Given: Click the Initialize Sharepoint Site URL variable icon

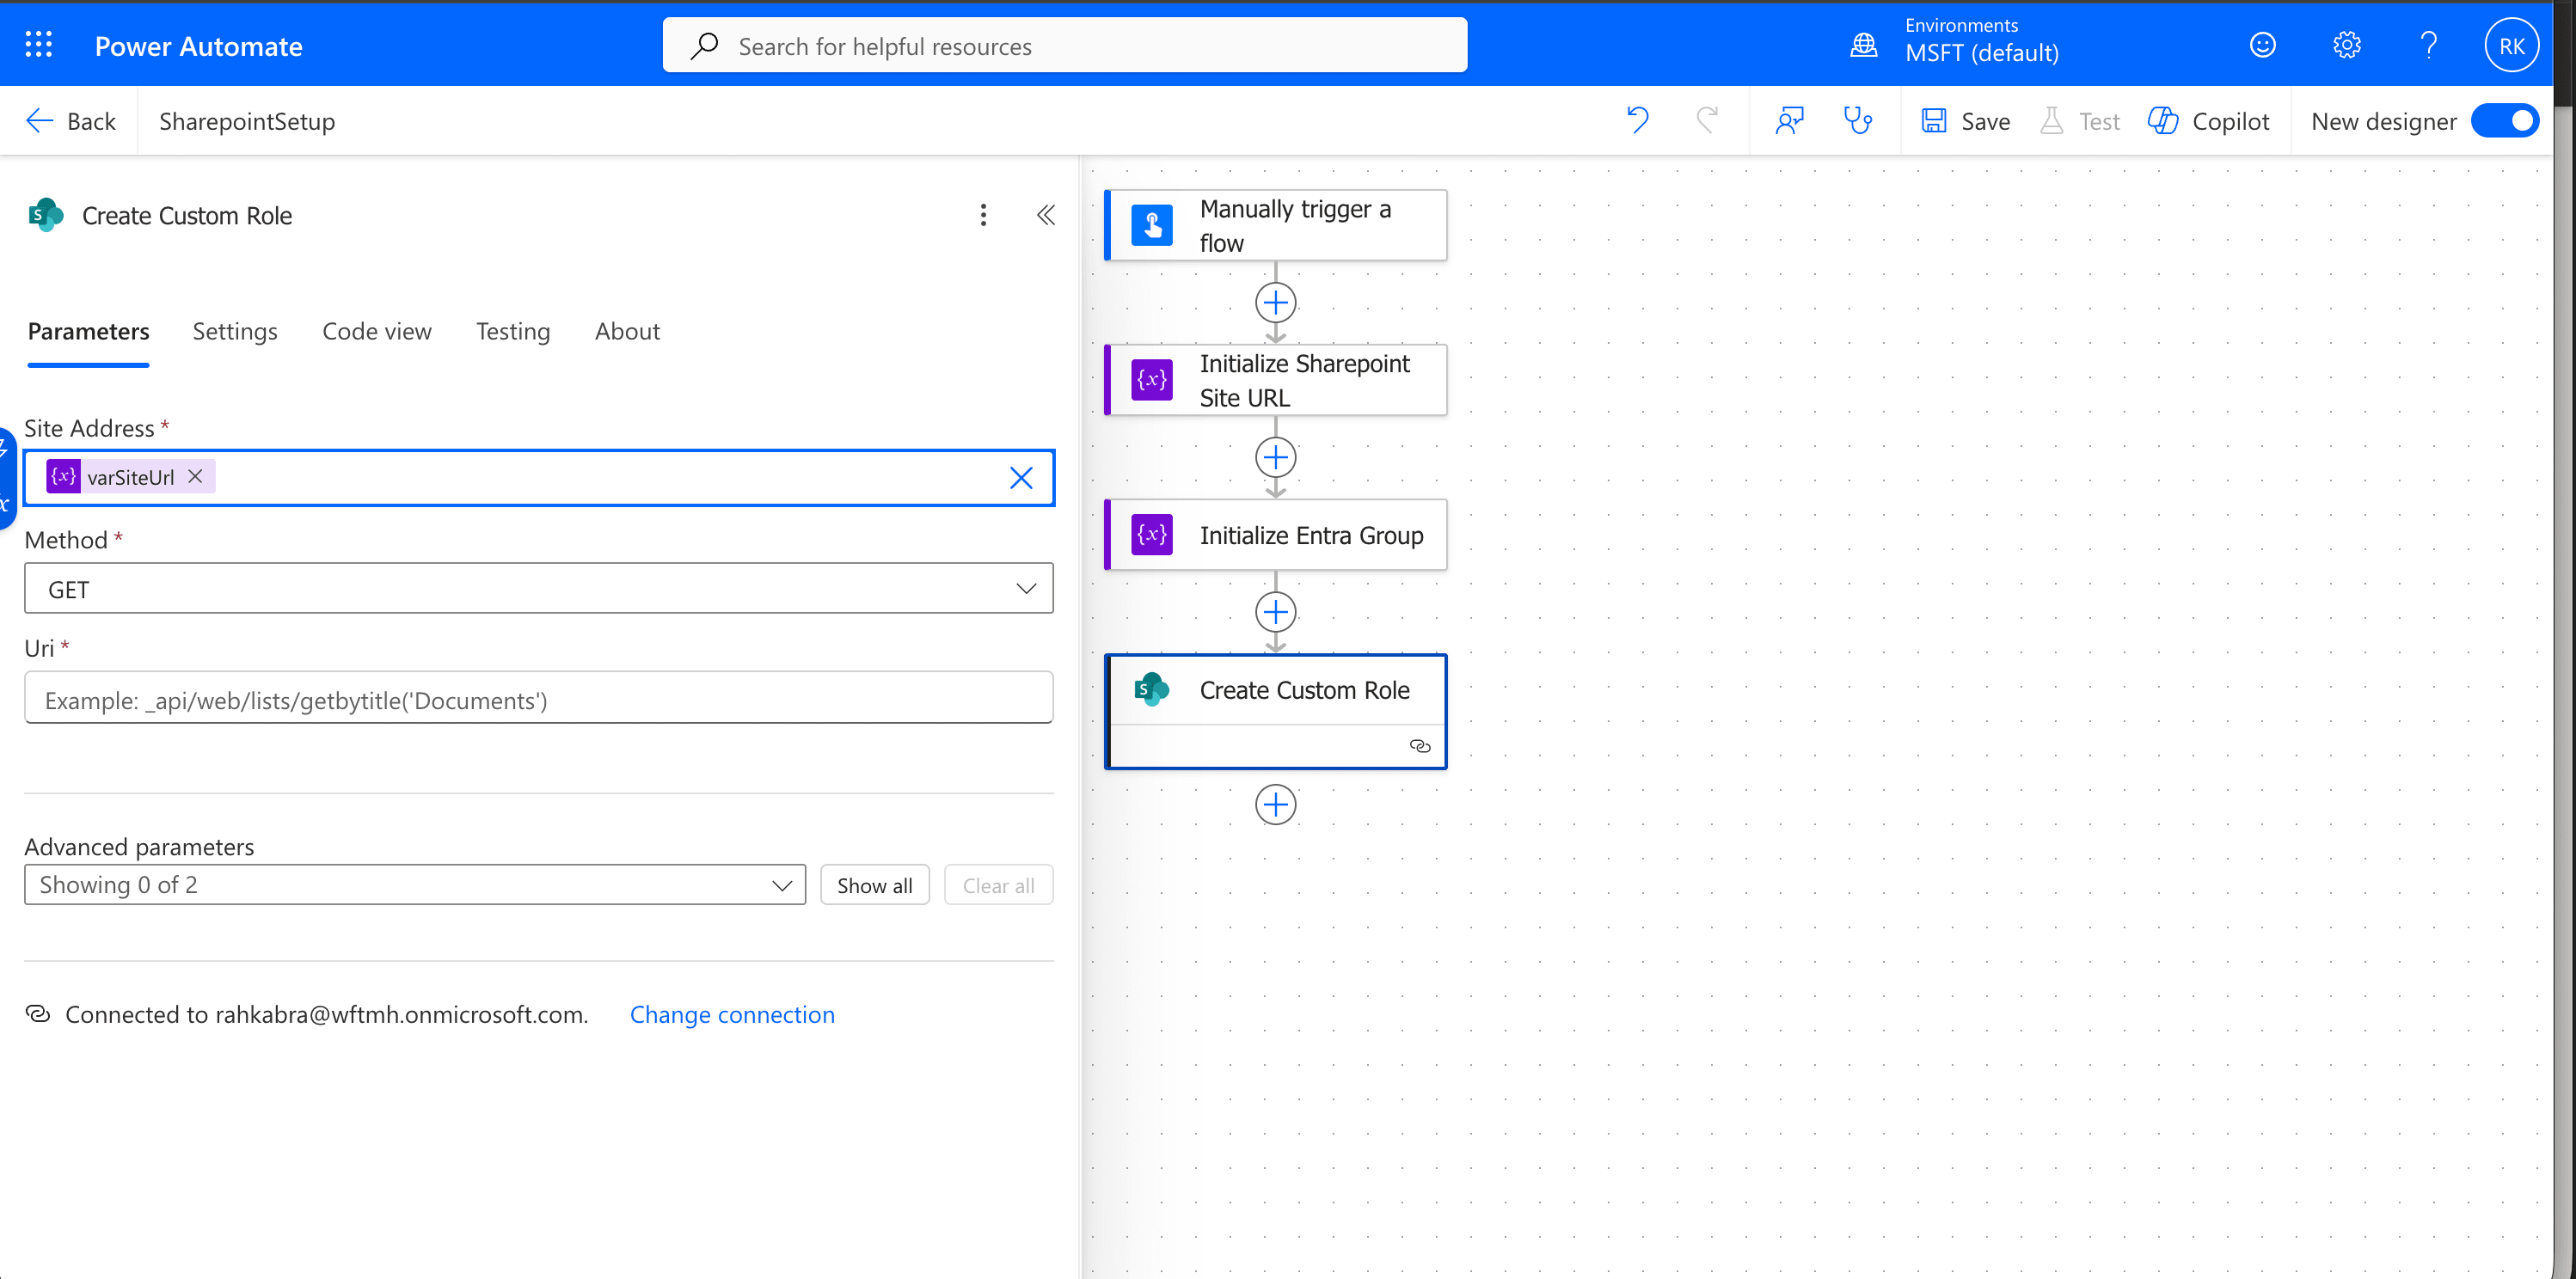Looking at the screenshot, I should point(1152,380).
